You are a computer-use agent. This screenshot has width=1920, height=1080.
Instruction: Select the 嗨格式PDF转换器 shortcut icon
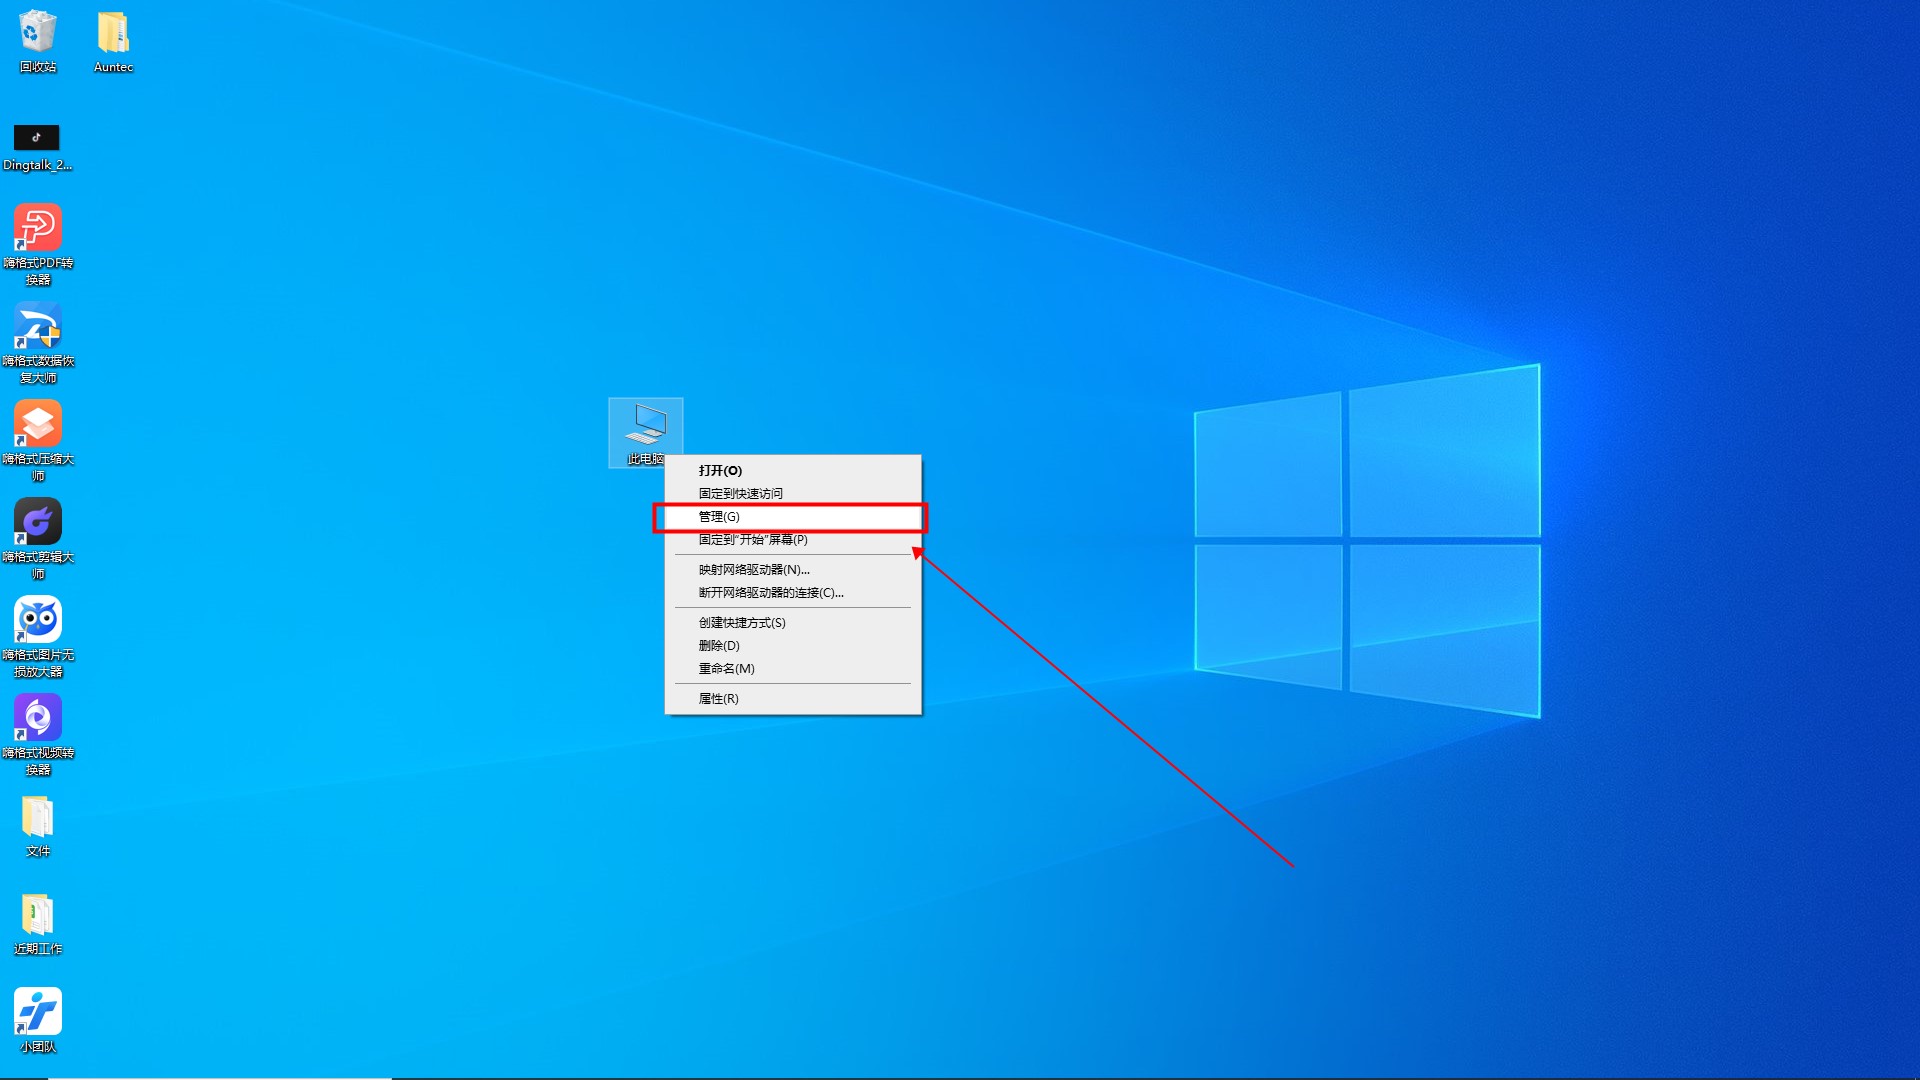(38, 245)
